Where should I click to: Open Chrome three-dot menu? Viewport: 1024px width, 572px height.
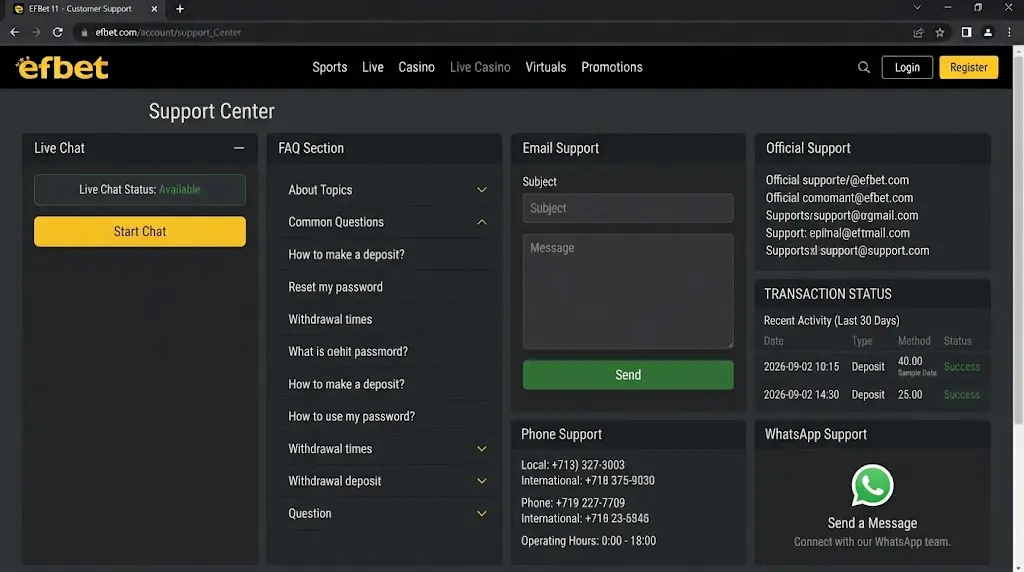coord(1009,32)
